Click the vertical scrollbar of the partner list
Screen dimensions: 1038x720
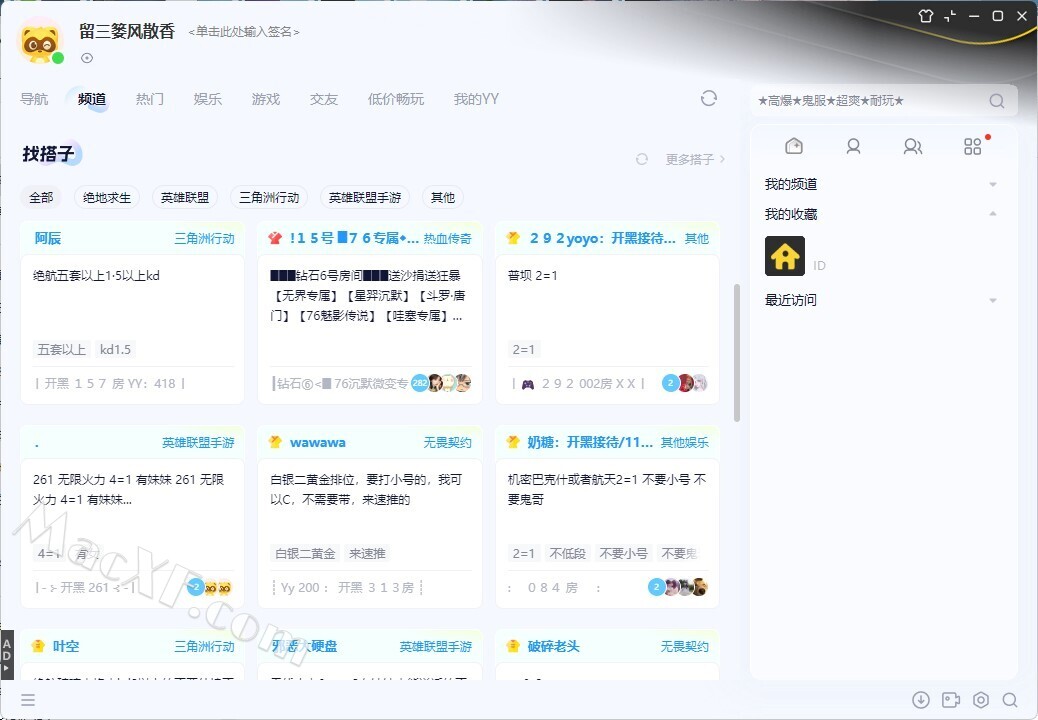737,353
